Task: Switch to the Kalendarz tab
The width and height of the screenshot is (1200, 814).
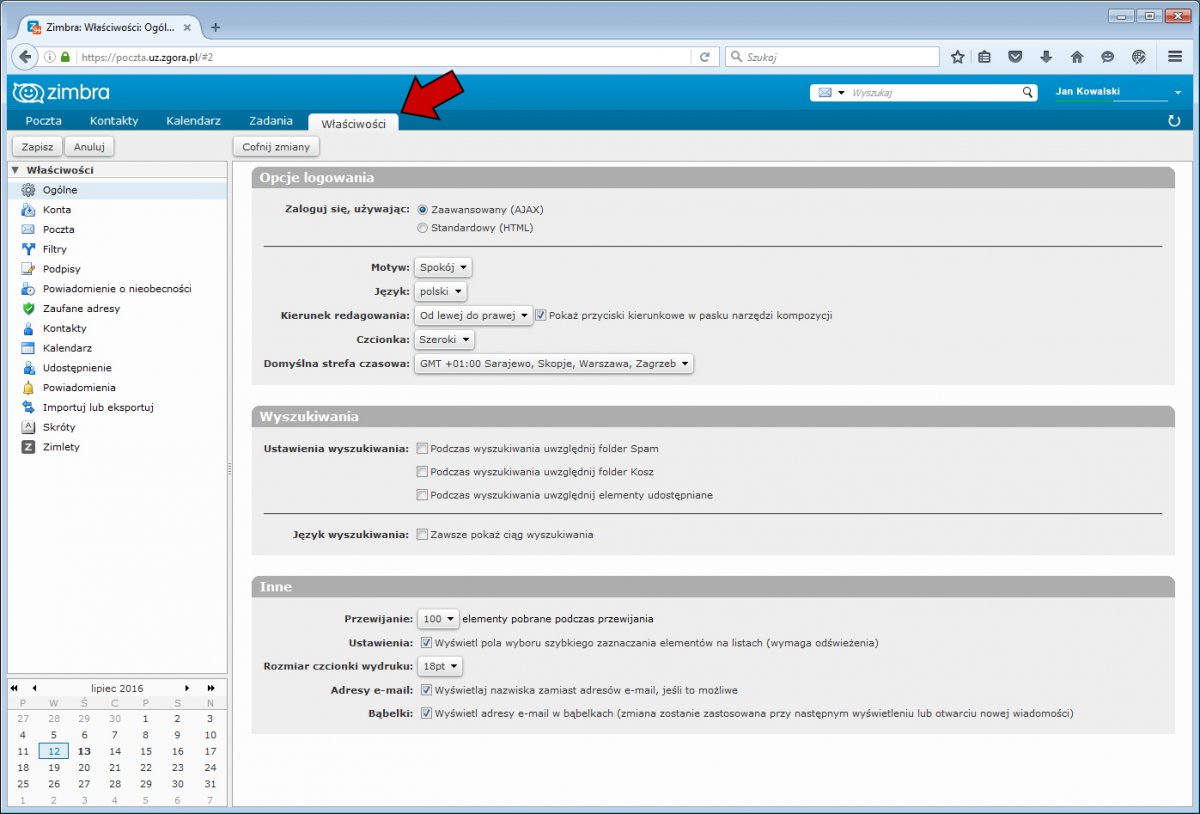Action: (x=193, y=121)
